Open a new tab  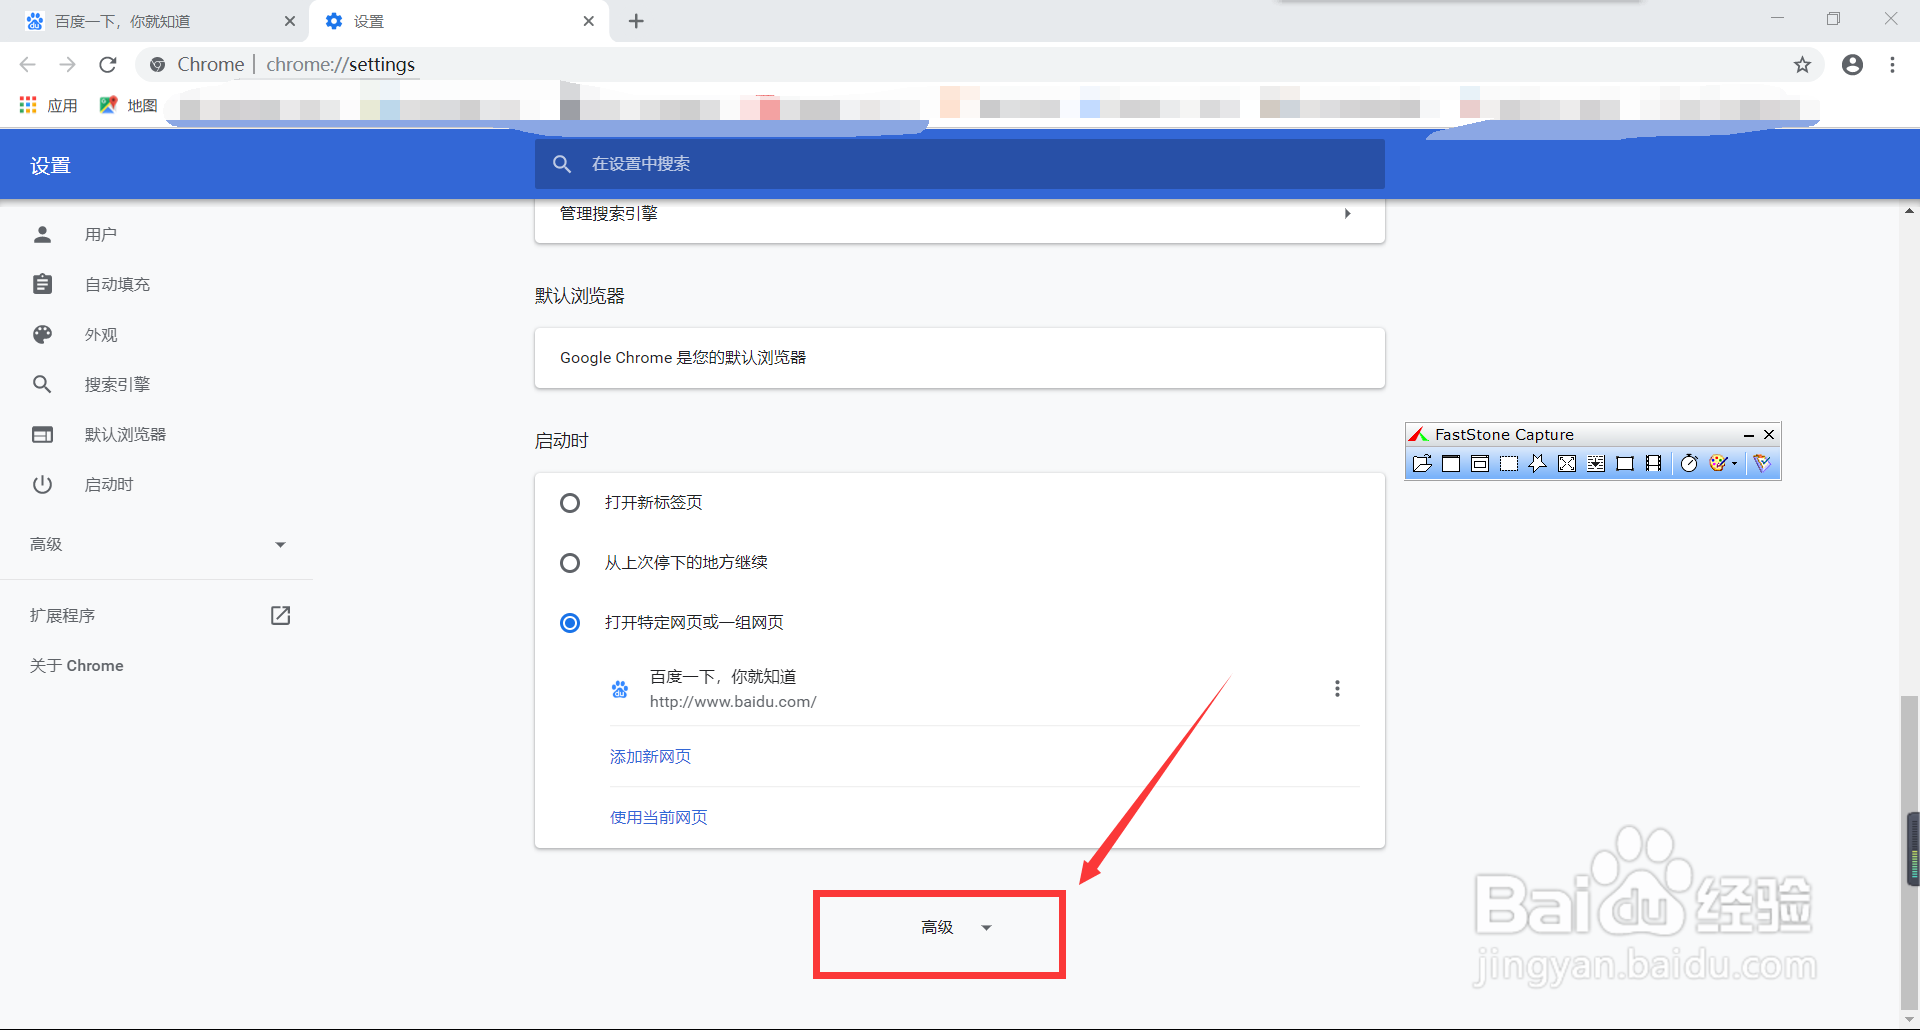pos(636,21)
